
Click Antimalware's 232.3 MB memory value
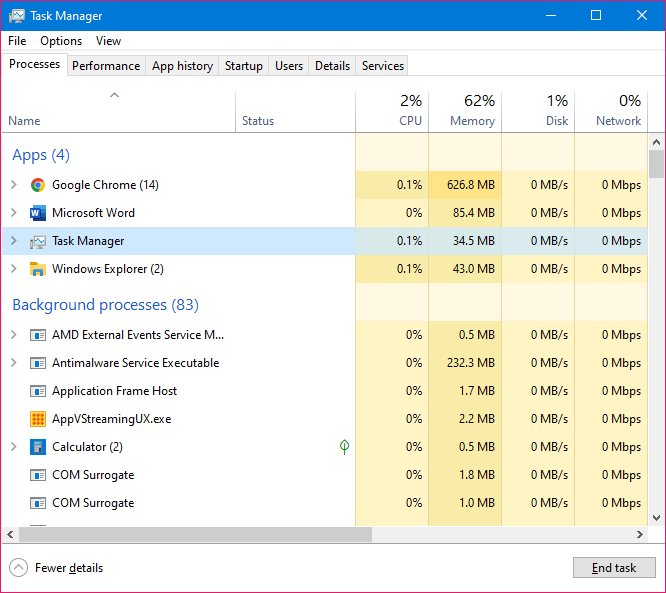point(471,363)
